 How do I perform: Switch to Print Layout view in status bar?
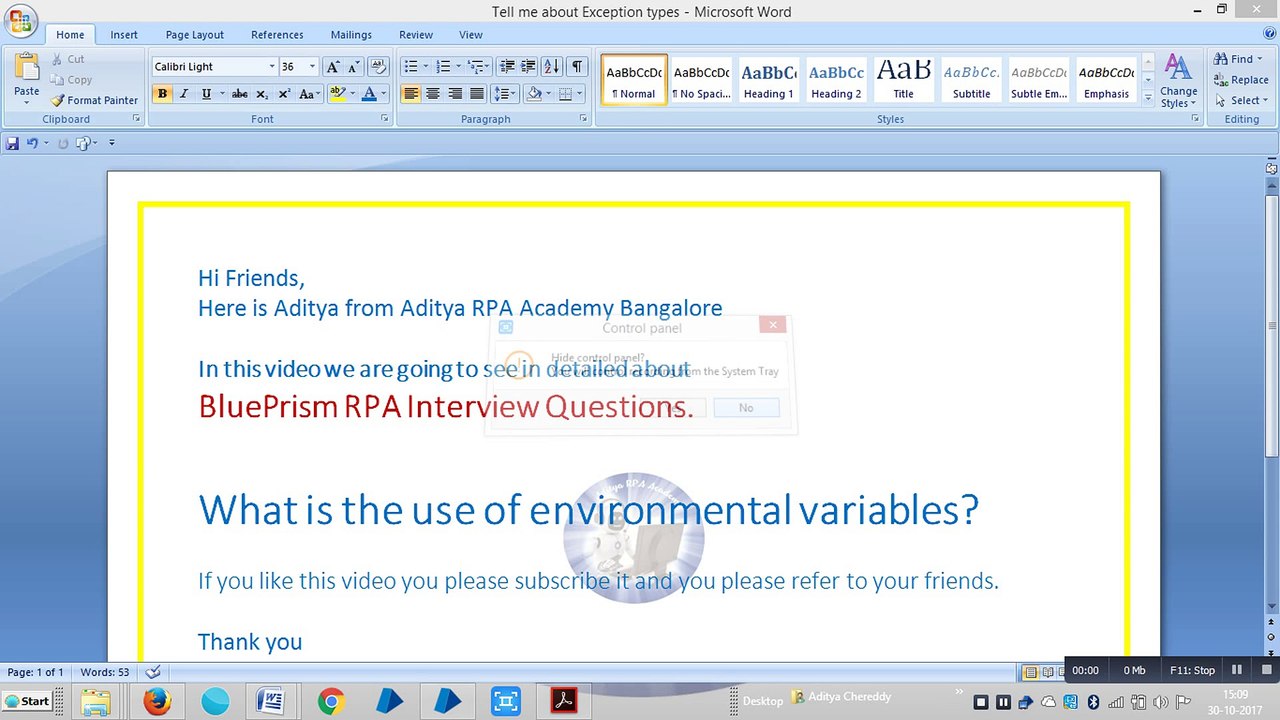pos(1030,672)
